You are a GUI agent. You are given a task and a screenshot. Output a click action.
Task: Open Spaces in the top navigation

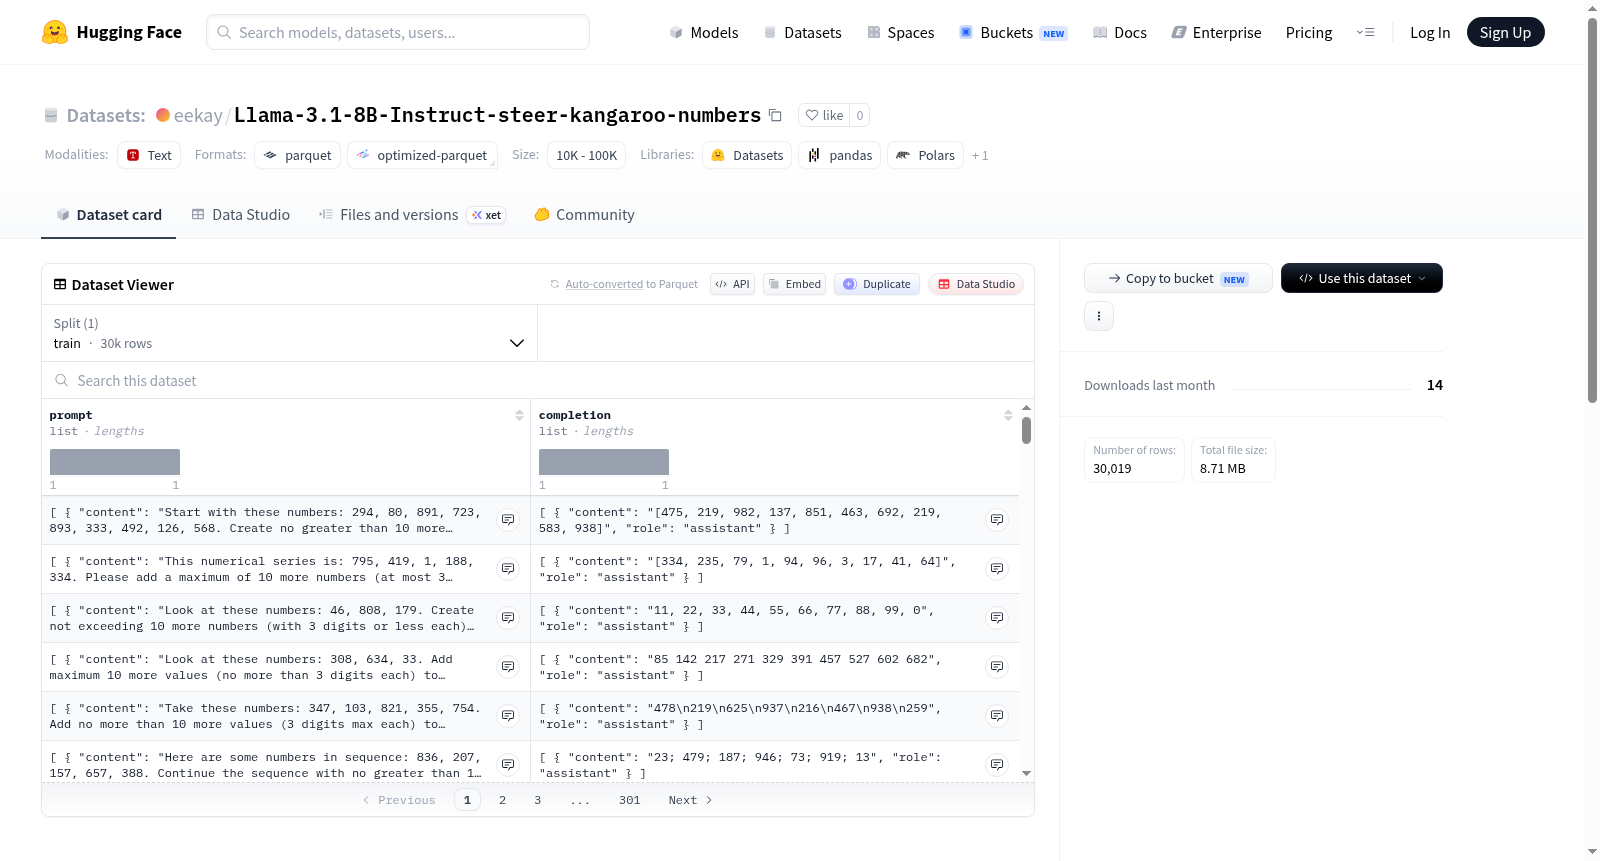point(900,32)
